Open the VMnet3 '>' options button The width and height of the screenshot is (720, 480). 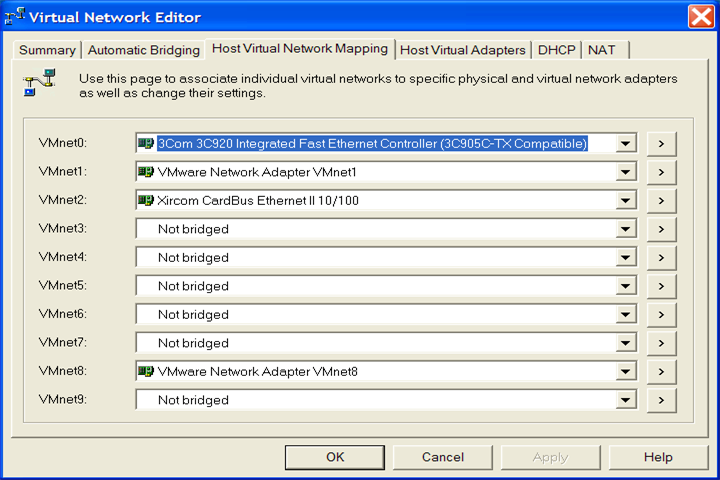[661, 230]
